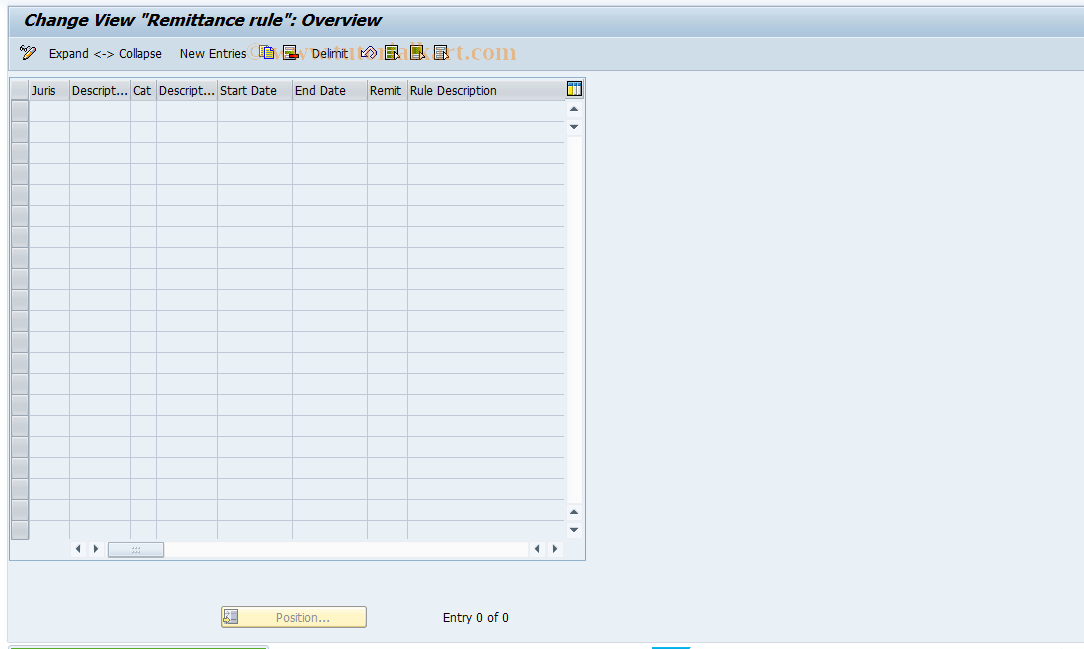Click the horizontal scrollbar thumb
This screenshot has height=649, width=1084.
point(136,549)
